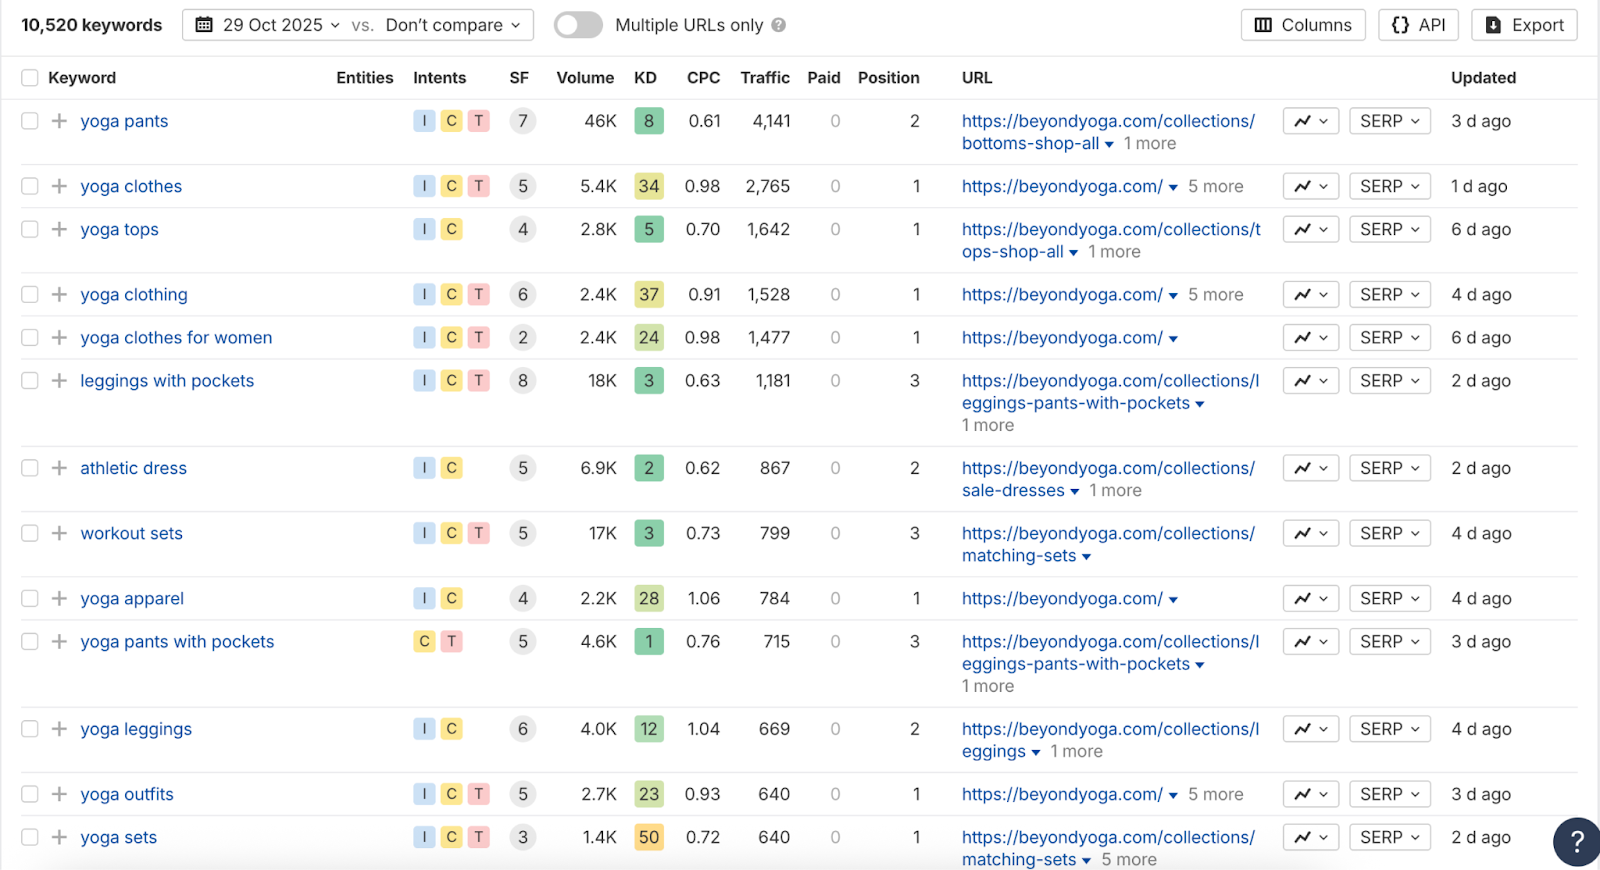Click the Export button
This screenshot has height=870, width=1600.
[1524, 25]
